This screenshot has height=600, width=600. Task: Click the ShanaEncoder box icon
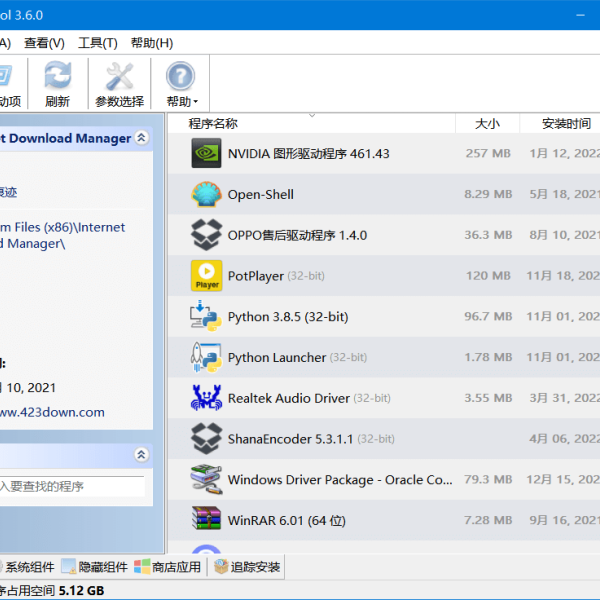(x=206, y=439)
